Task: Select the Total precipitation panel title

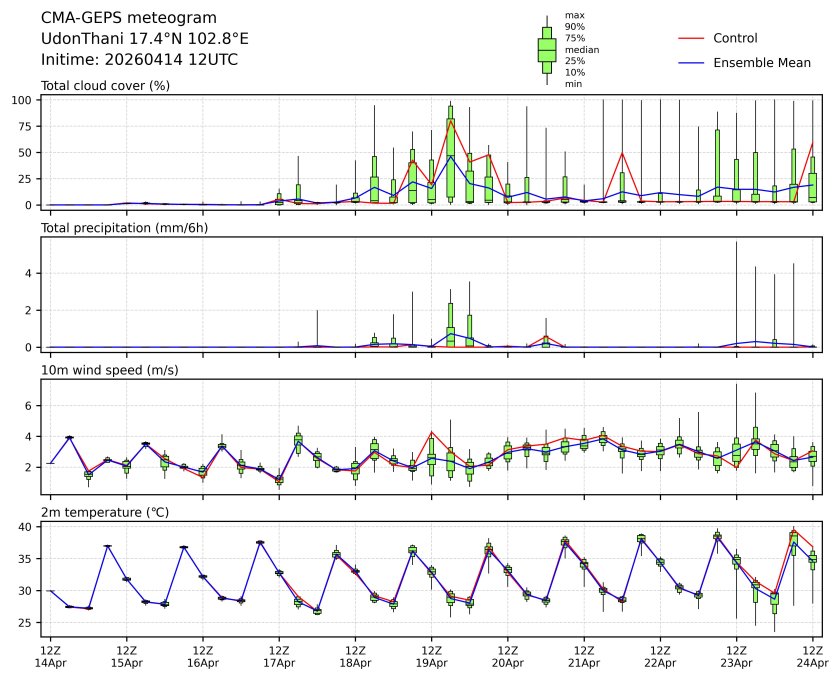Action: [119, 228]
